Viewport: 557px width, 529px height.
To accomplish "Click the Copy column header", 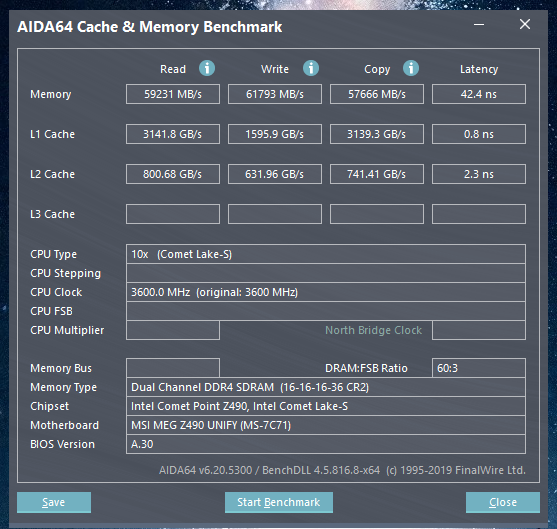I will [x=377, y=69].
